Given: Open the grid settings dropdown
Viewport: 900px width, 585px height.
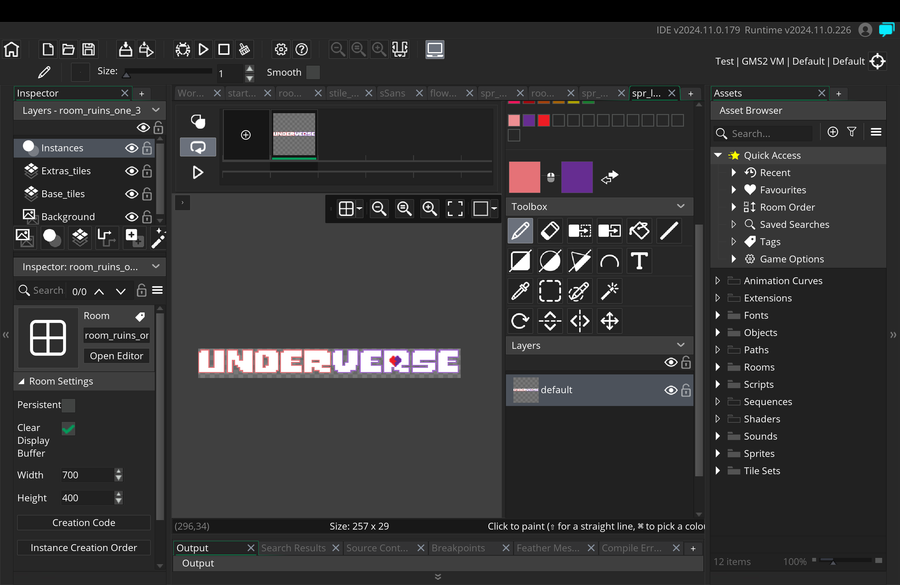Looking at the screenshot, I should pyautogui.click(x=350, y=208).
